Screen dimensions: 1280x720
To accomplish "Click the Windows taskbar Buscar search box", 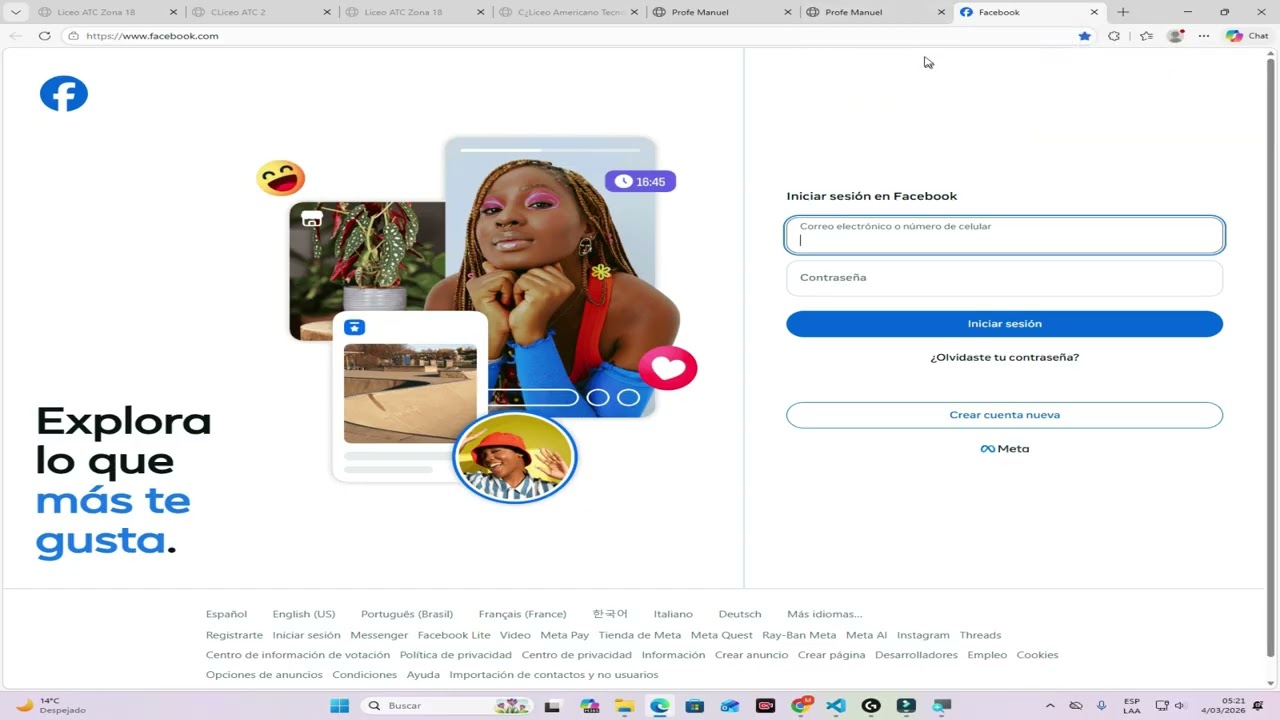I will pyautogui.click(x=445, y=706).
